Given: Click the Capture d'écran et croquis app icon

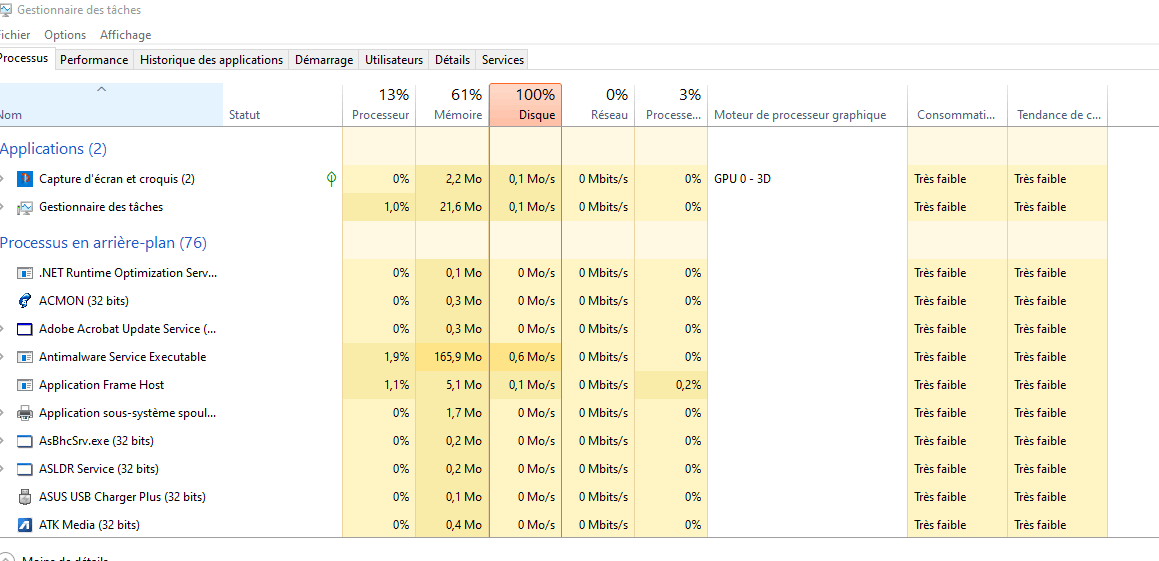Looking at the screenshot, I should [25, 179].
